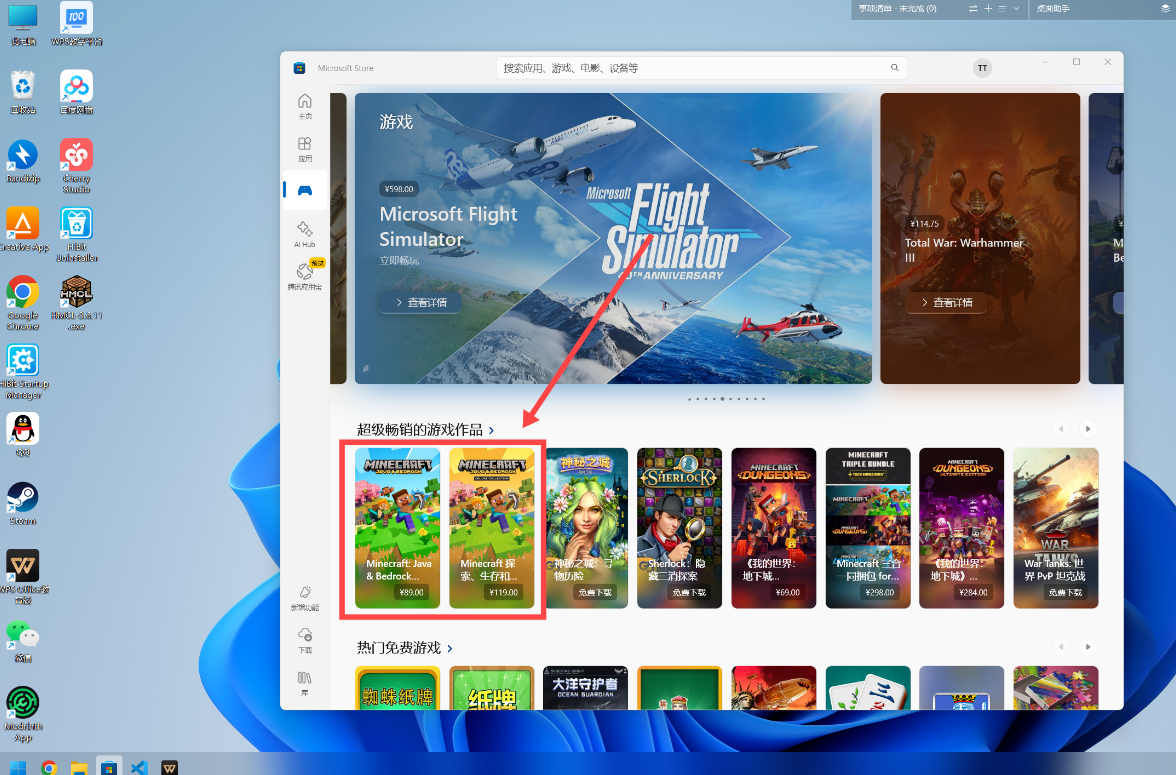Image resolution: width=1176 pixels, height=775 pixels.
Task: Expand the top free games section chevron
Action: (450, 648)
